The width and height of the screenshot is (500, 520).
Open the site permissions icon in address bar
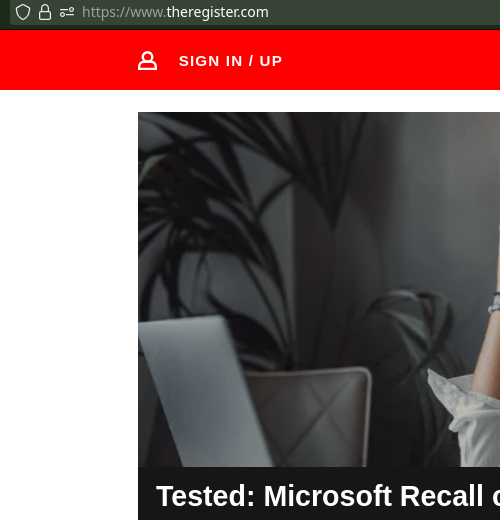67,12
